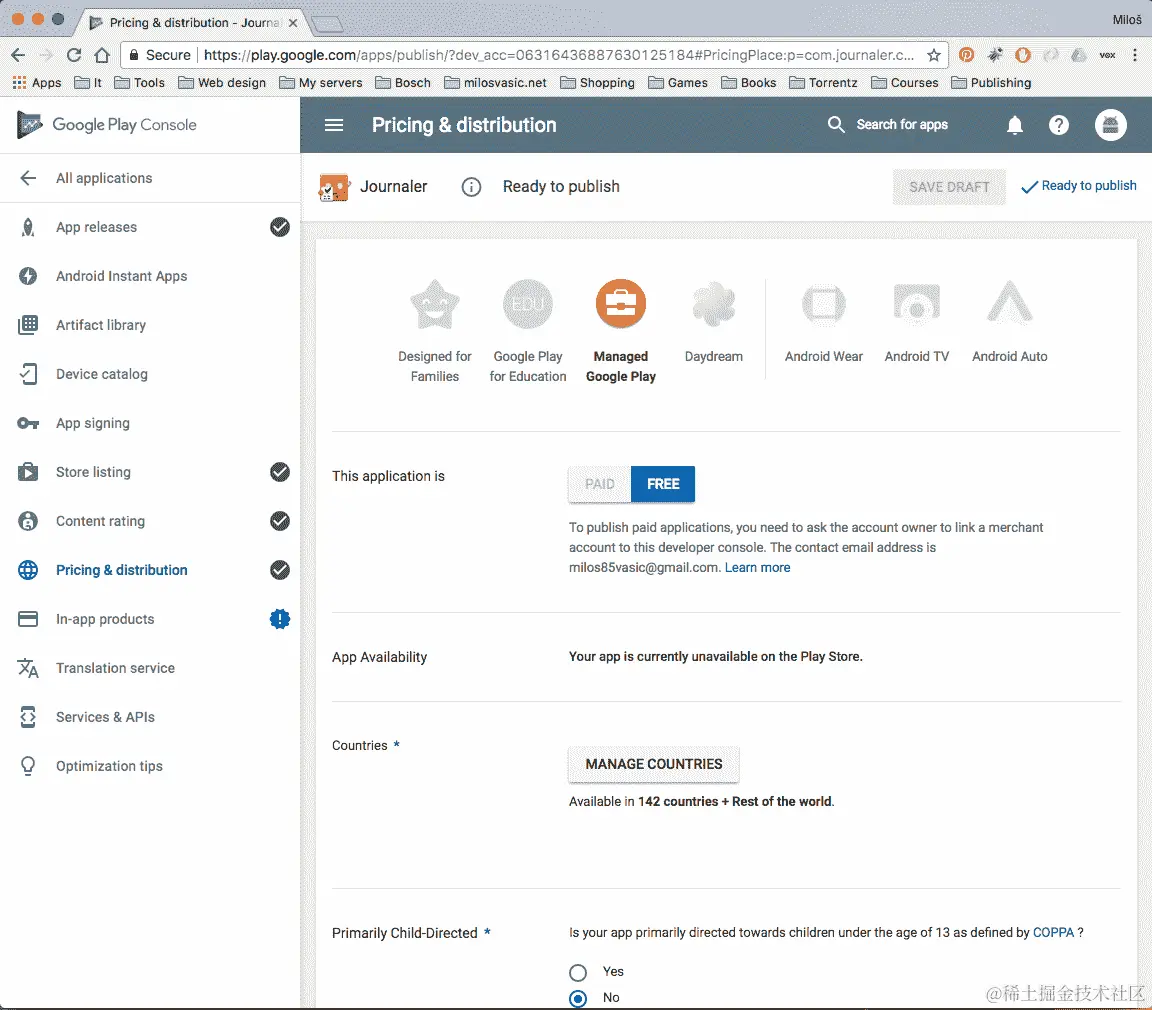Open the Courses bookmarks folder
Viewport: 1152px width, 1010px height.
pyautogui.click(x=904, y=82)
